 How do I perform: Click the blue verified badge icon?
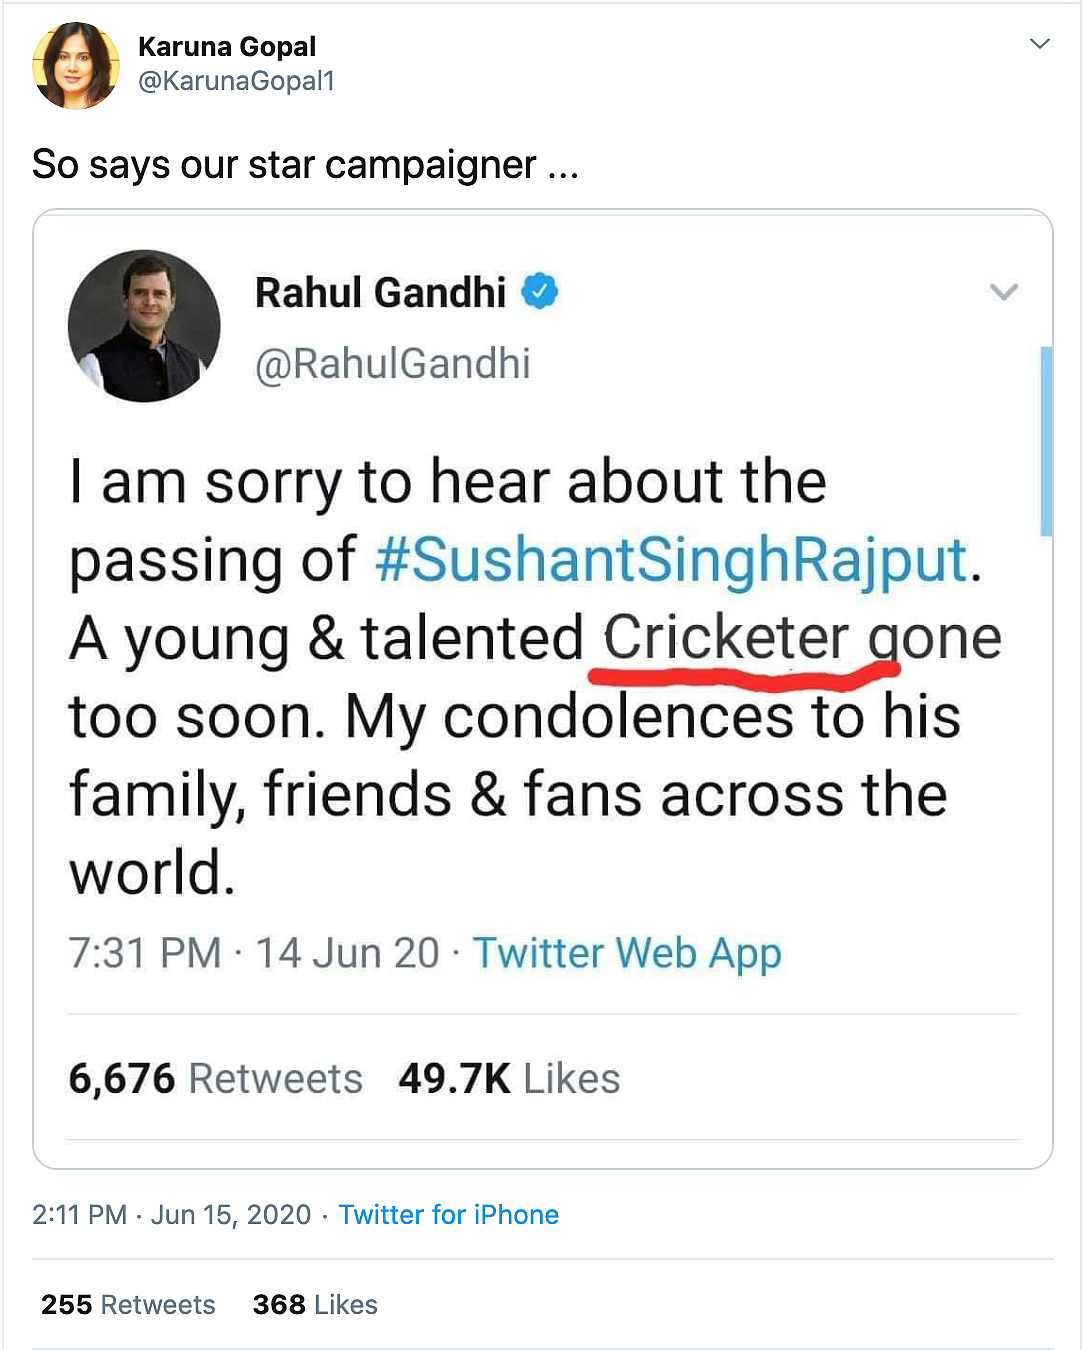pyautogui.click(x=540, y=291)
